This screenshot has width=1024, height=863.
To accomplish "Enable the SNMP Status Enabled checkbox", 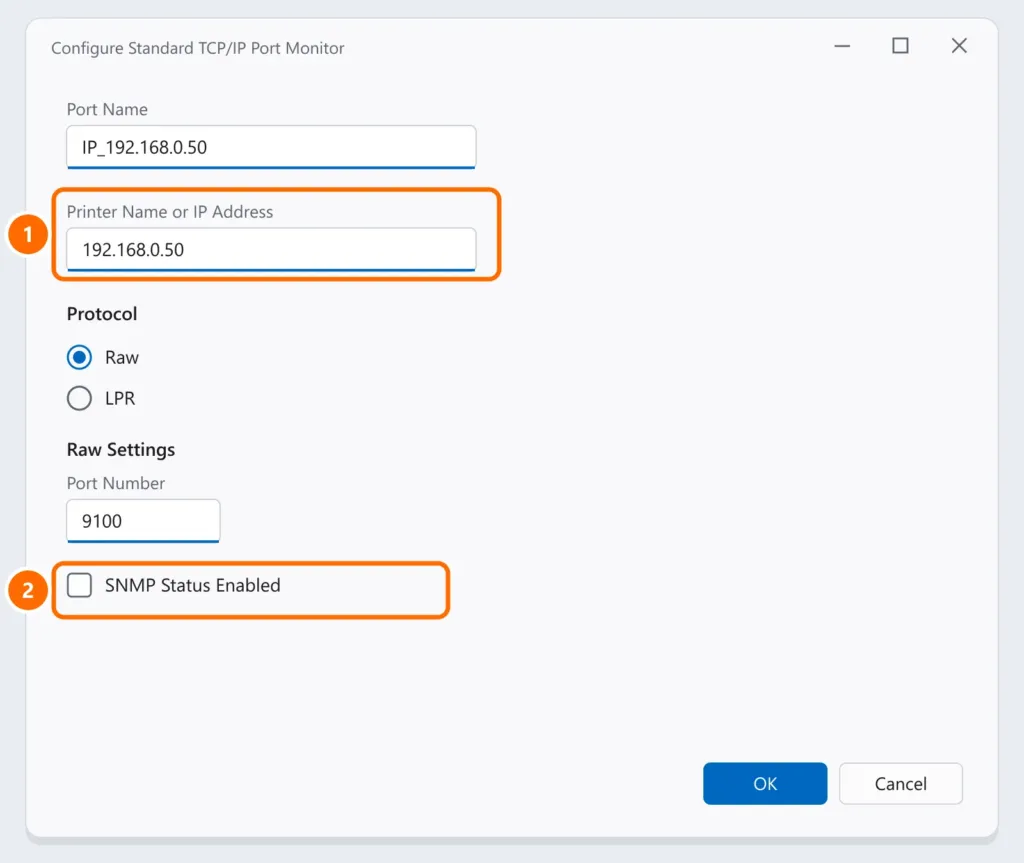I will click(79, 585).
